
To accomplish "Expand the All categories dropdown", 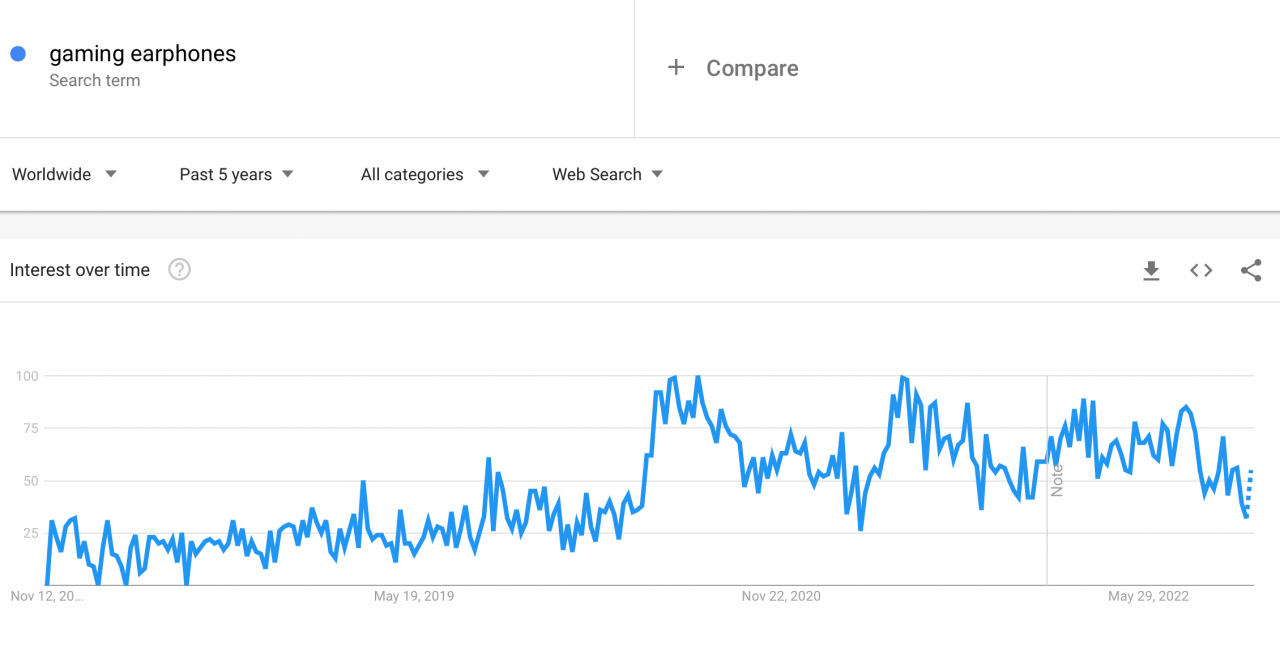I will [412, 174].
